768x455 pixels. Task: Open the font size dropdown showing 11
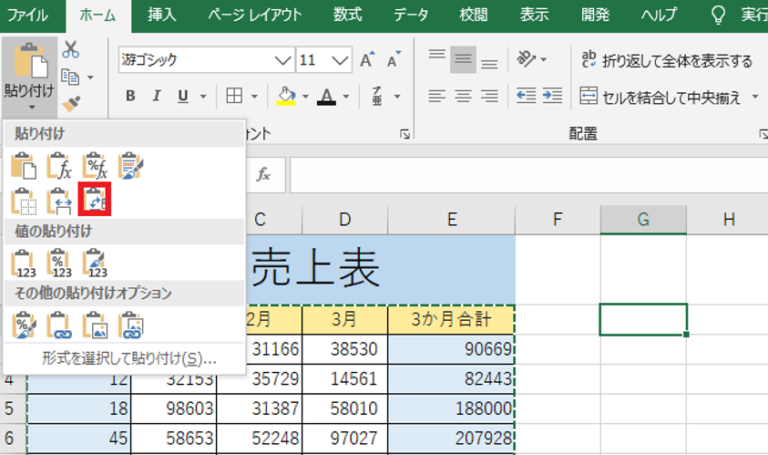tap(339, 60)
